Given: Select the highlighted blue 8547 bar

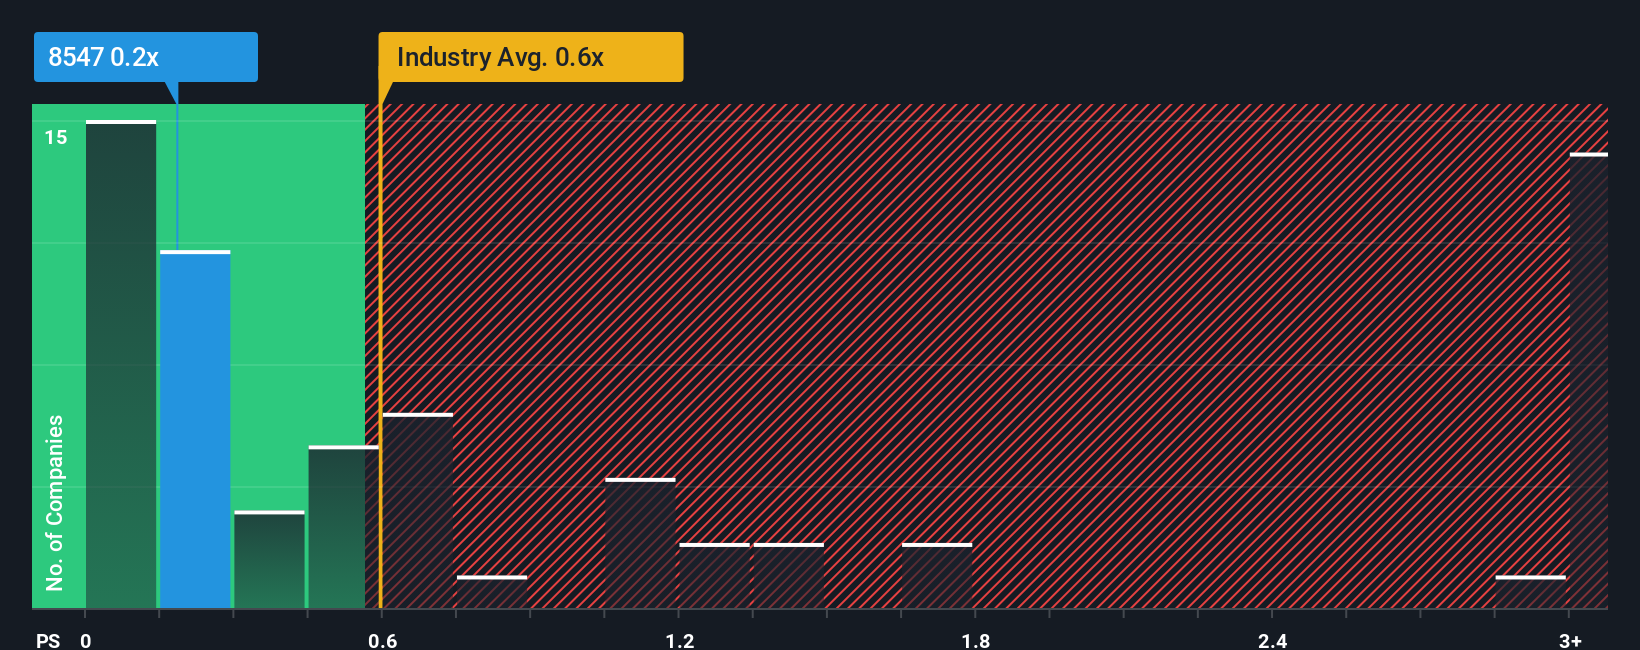Looking at the screenshot, I should coord(195,429).
